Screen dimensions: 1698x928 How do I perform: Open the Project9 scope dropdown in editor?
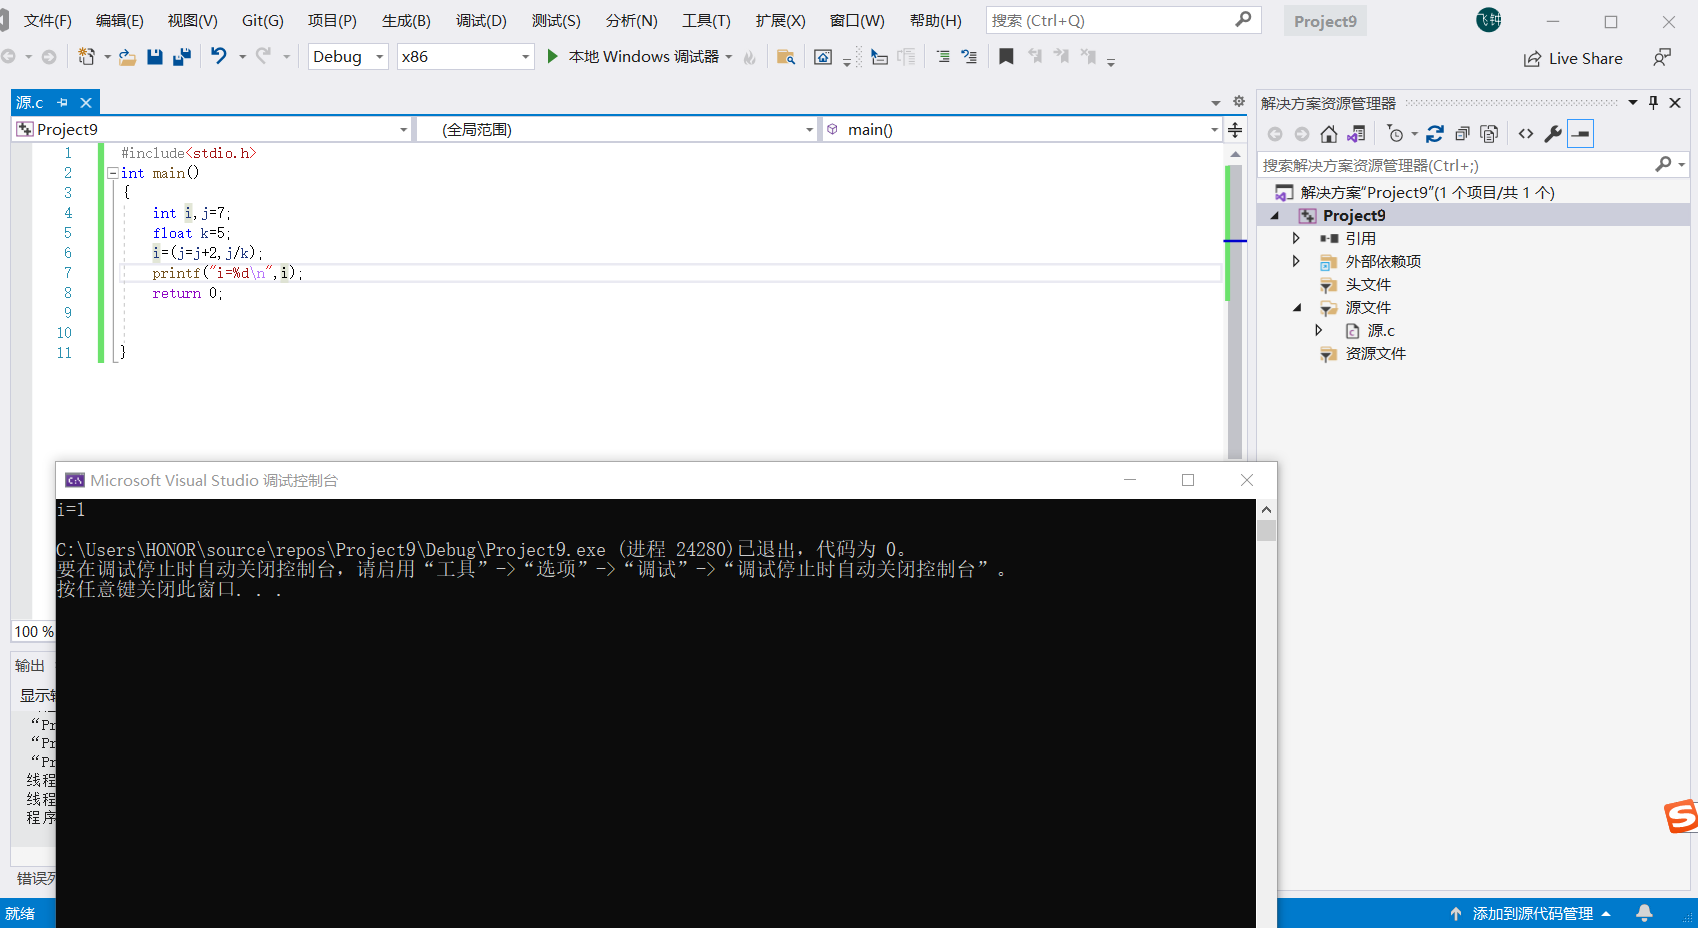pyautogui.click(x=212, y=130)
